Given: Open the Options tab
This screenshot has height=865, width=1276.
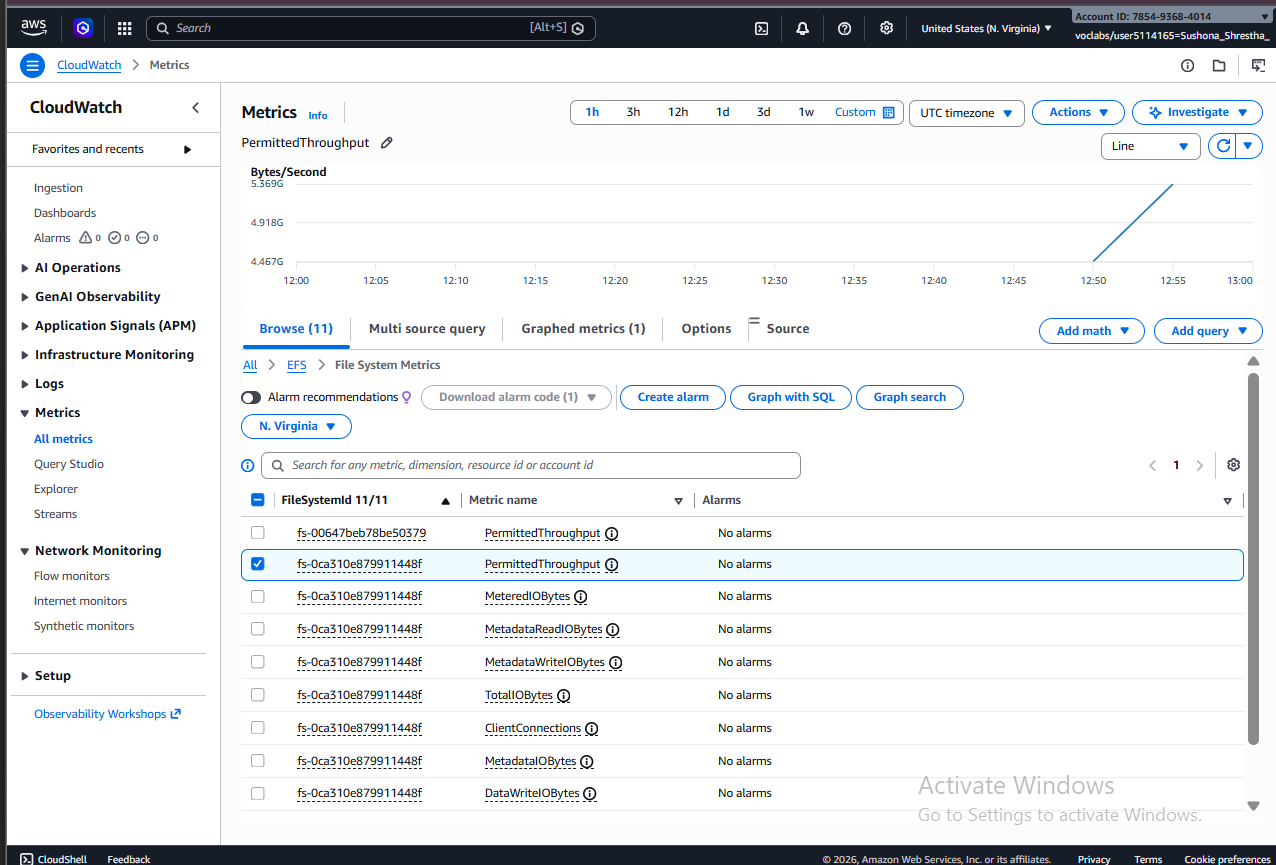Looking at the screenshot, I should tap(706, 328).
